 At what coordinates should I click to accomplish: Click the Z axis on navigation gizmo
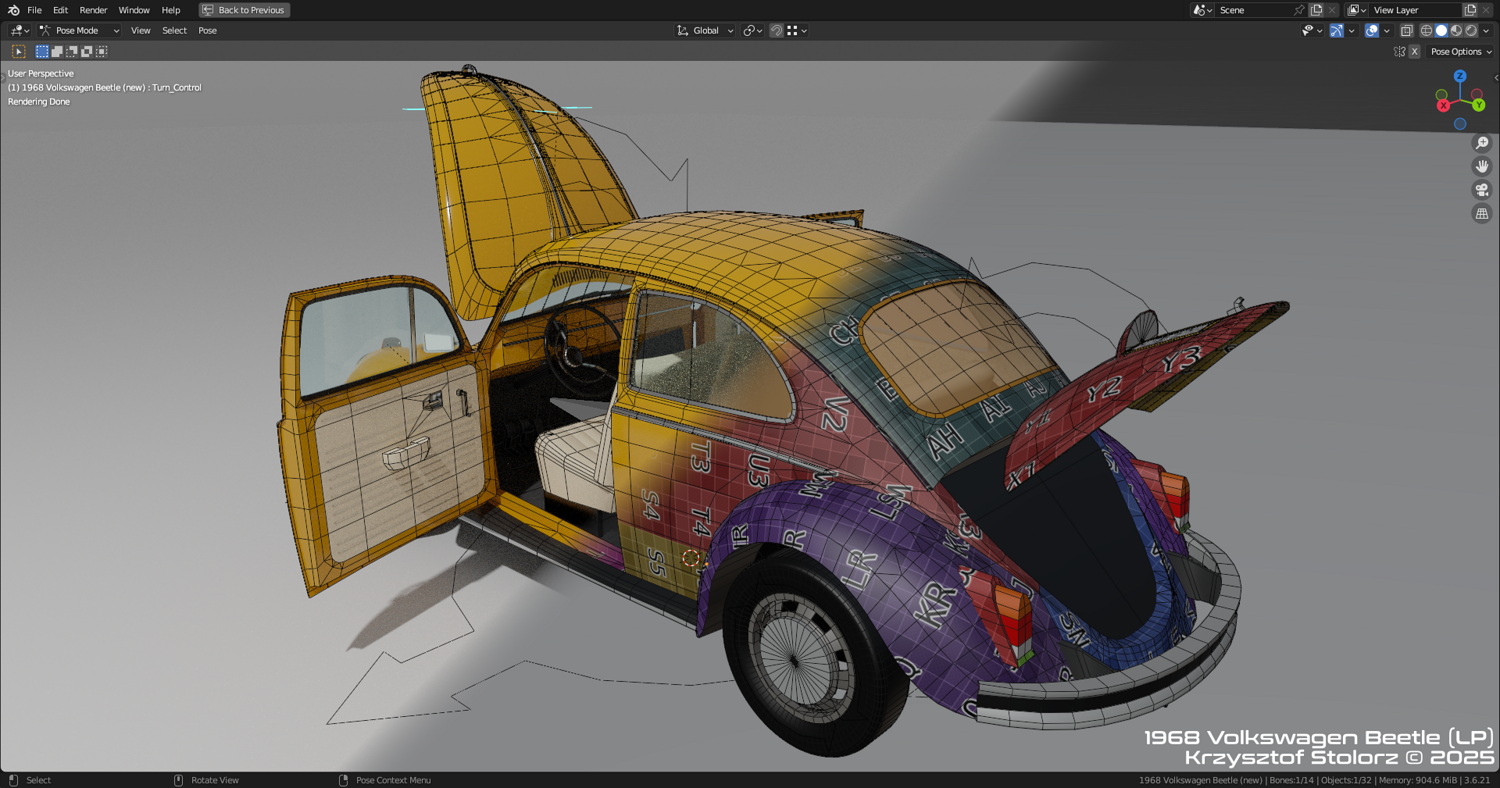pyautogui.click(x=1460, y=76)
